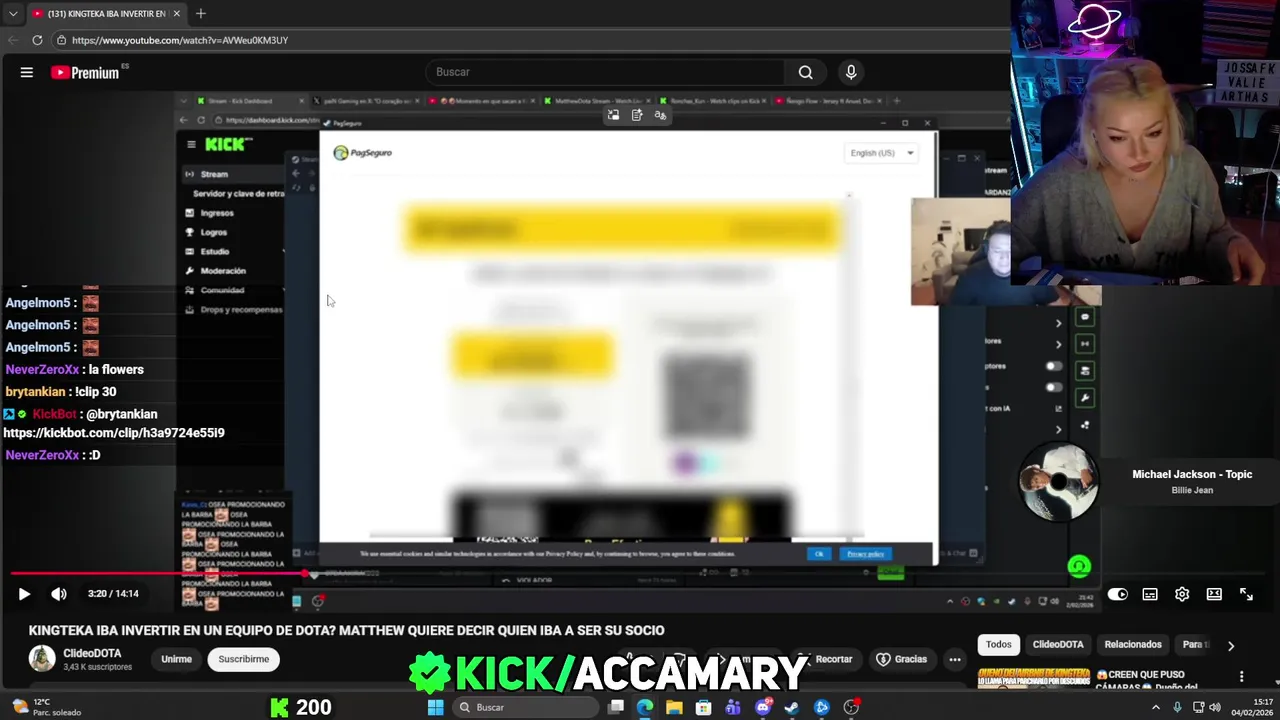Go back using the browser back arrow
1280x720 pixels.
tap(13, 40)
